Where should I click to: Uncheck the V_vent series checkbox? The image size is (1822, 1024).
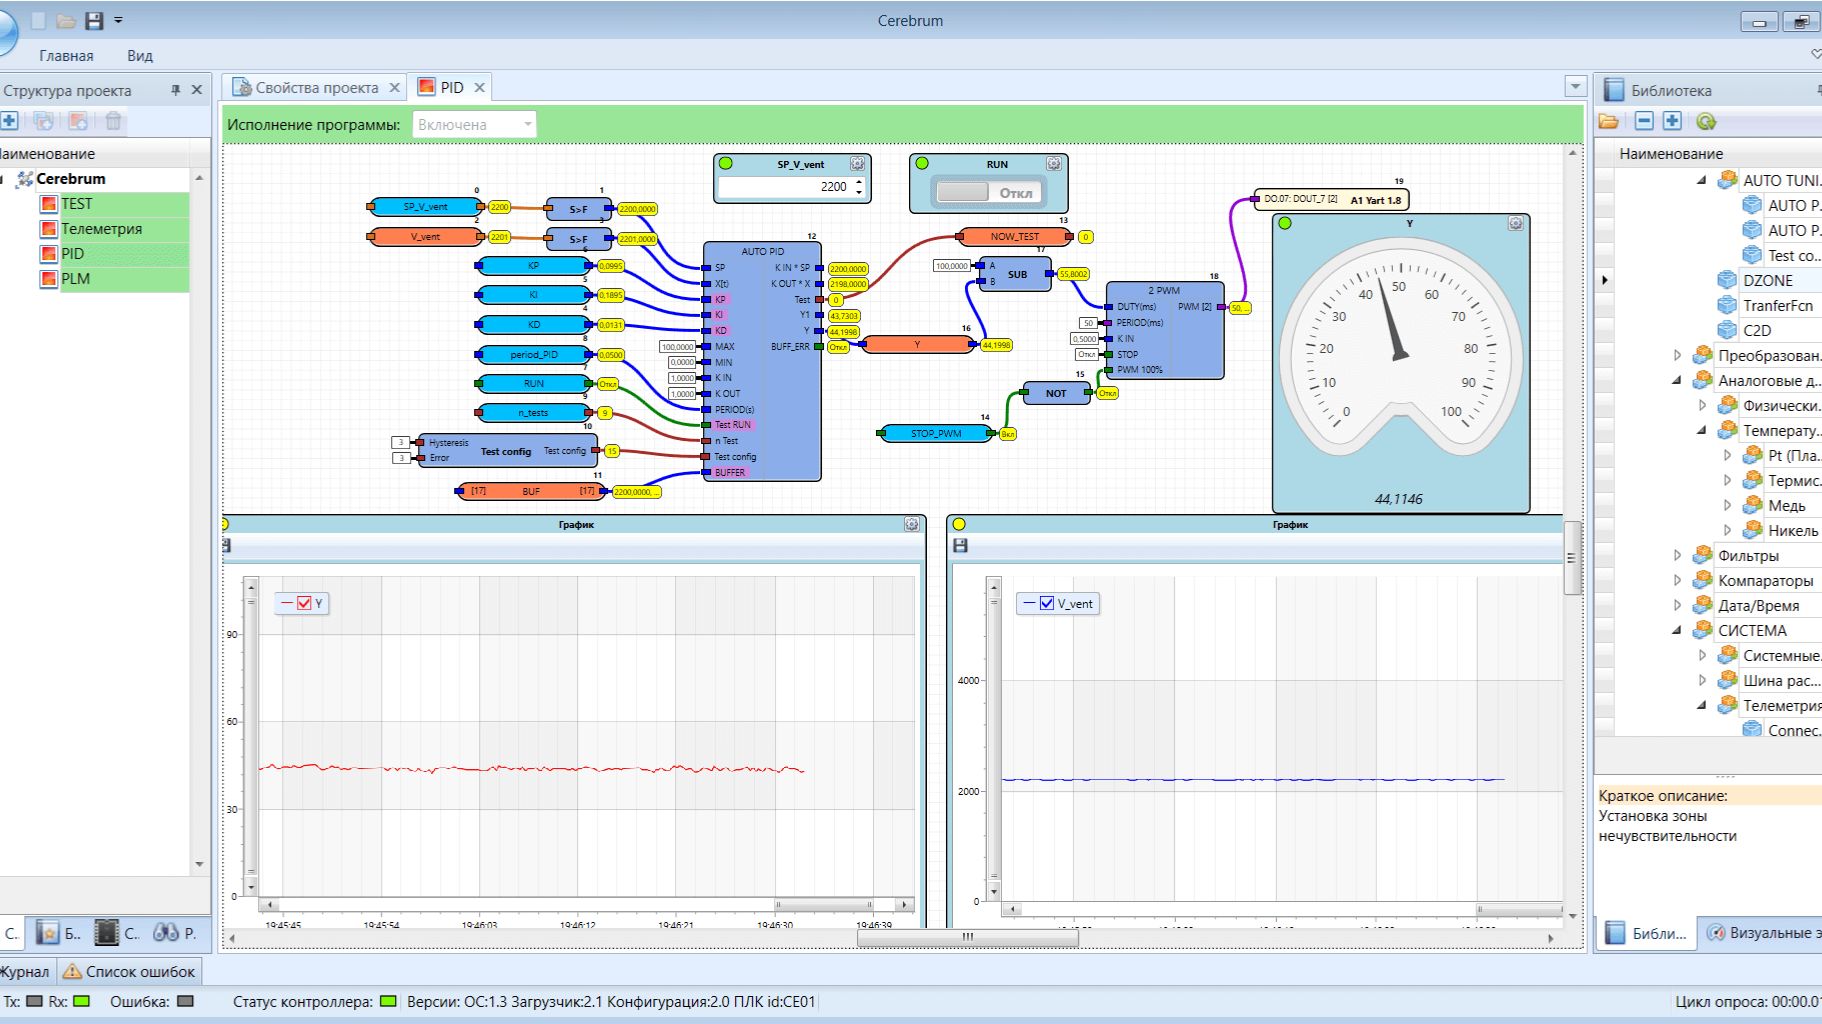pos(1047,603)
